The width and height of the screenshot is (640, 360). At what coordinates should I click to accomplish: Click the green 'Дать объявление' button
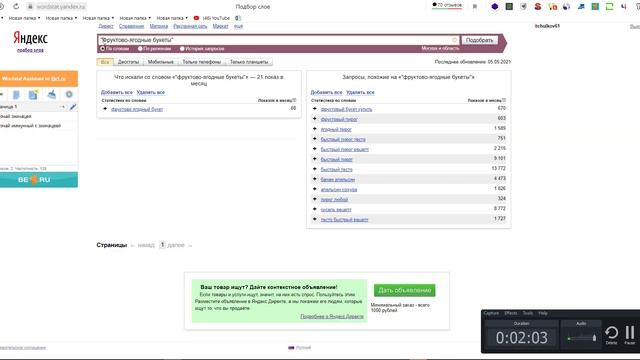pyautogui.click(x=404, y=290)
